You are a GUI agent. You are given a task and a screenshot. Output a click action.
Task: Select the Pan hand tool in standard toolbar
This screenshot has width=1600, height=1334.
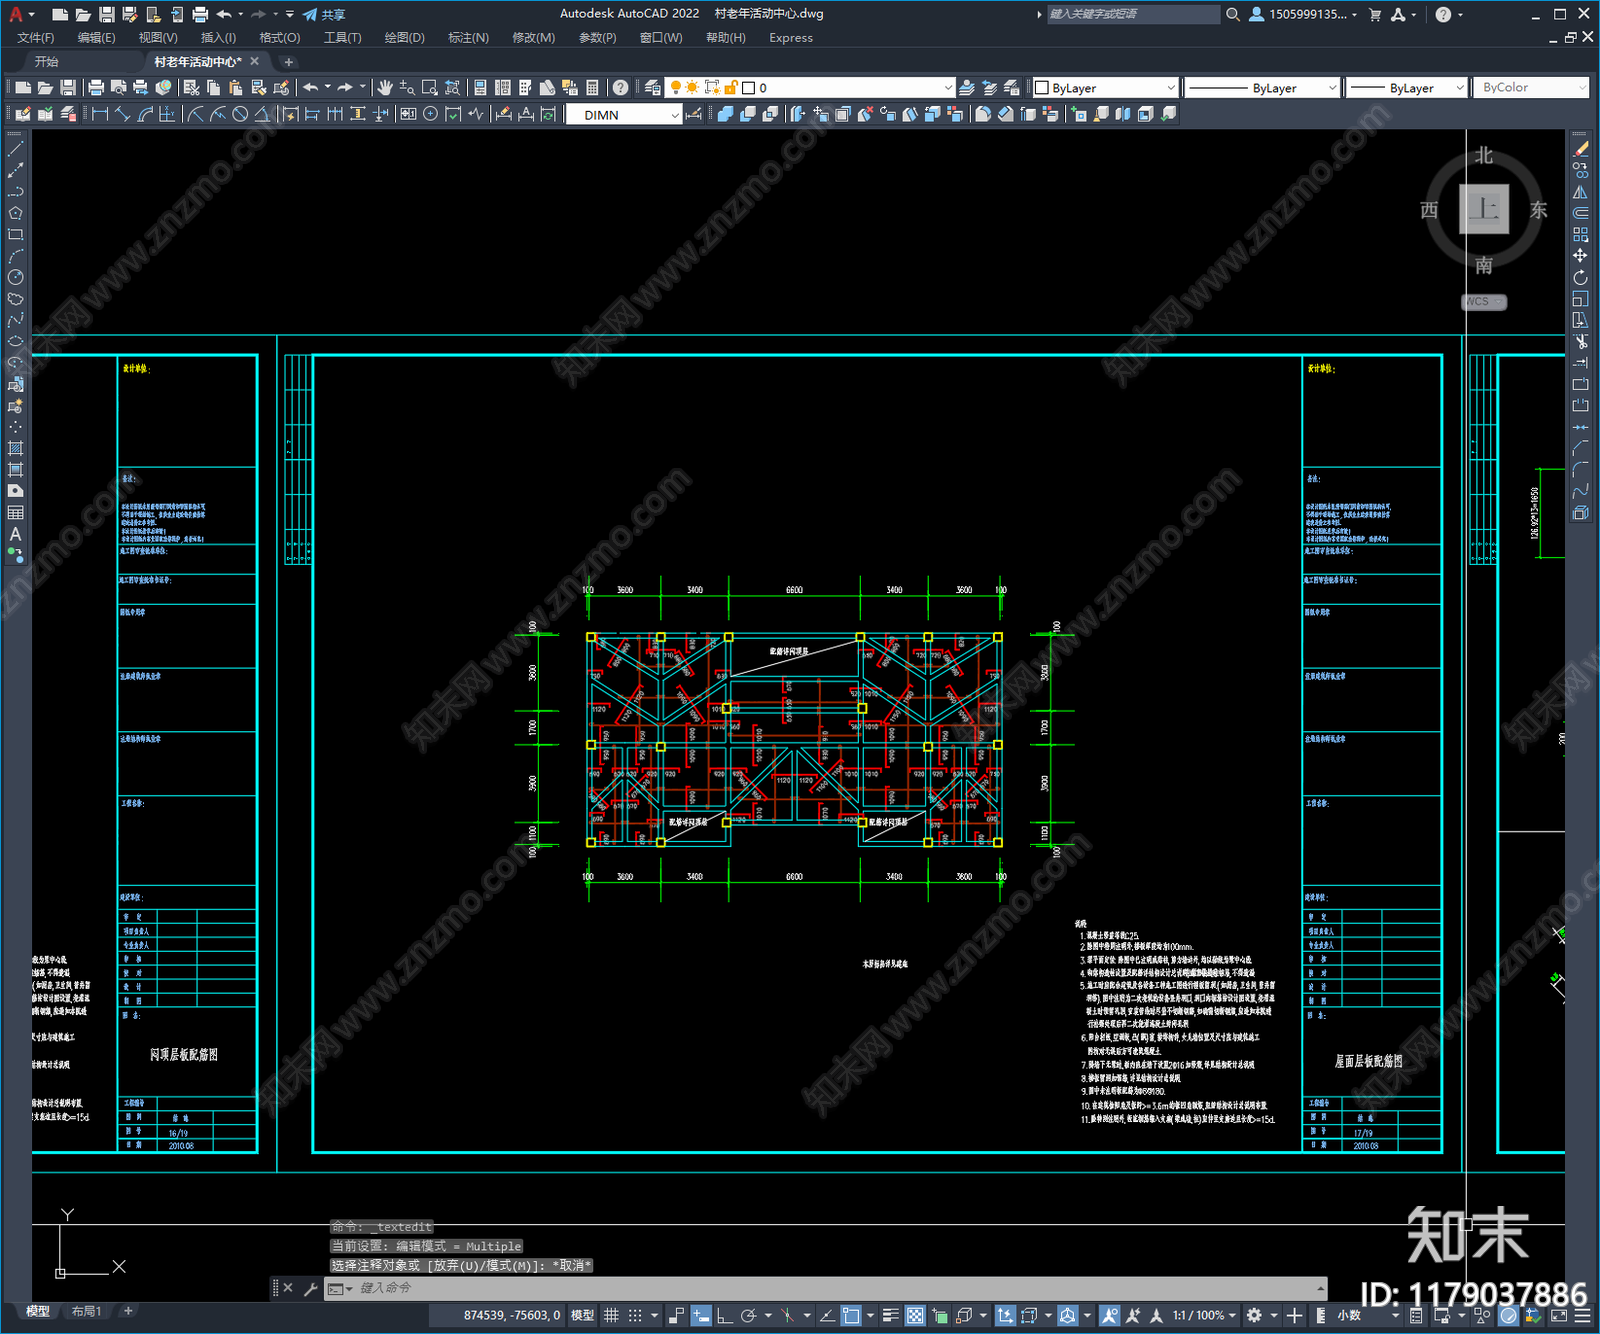385,88
